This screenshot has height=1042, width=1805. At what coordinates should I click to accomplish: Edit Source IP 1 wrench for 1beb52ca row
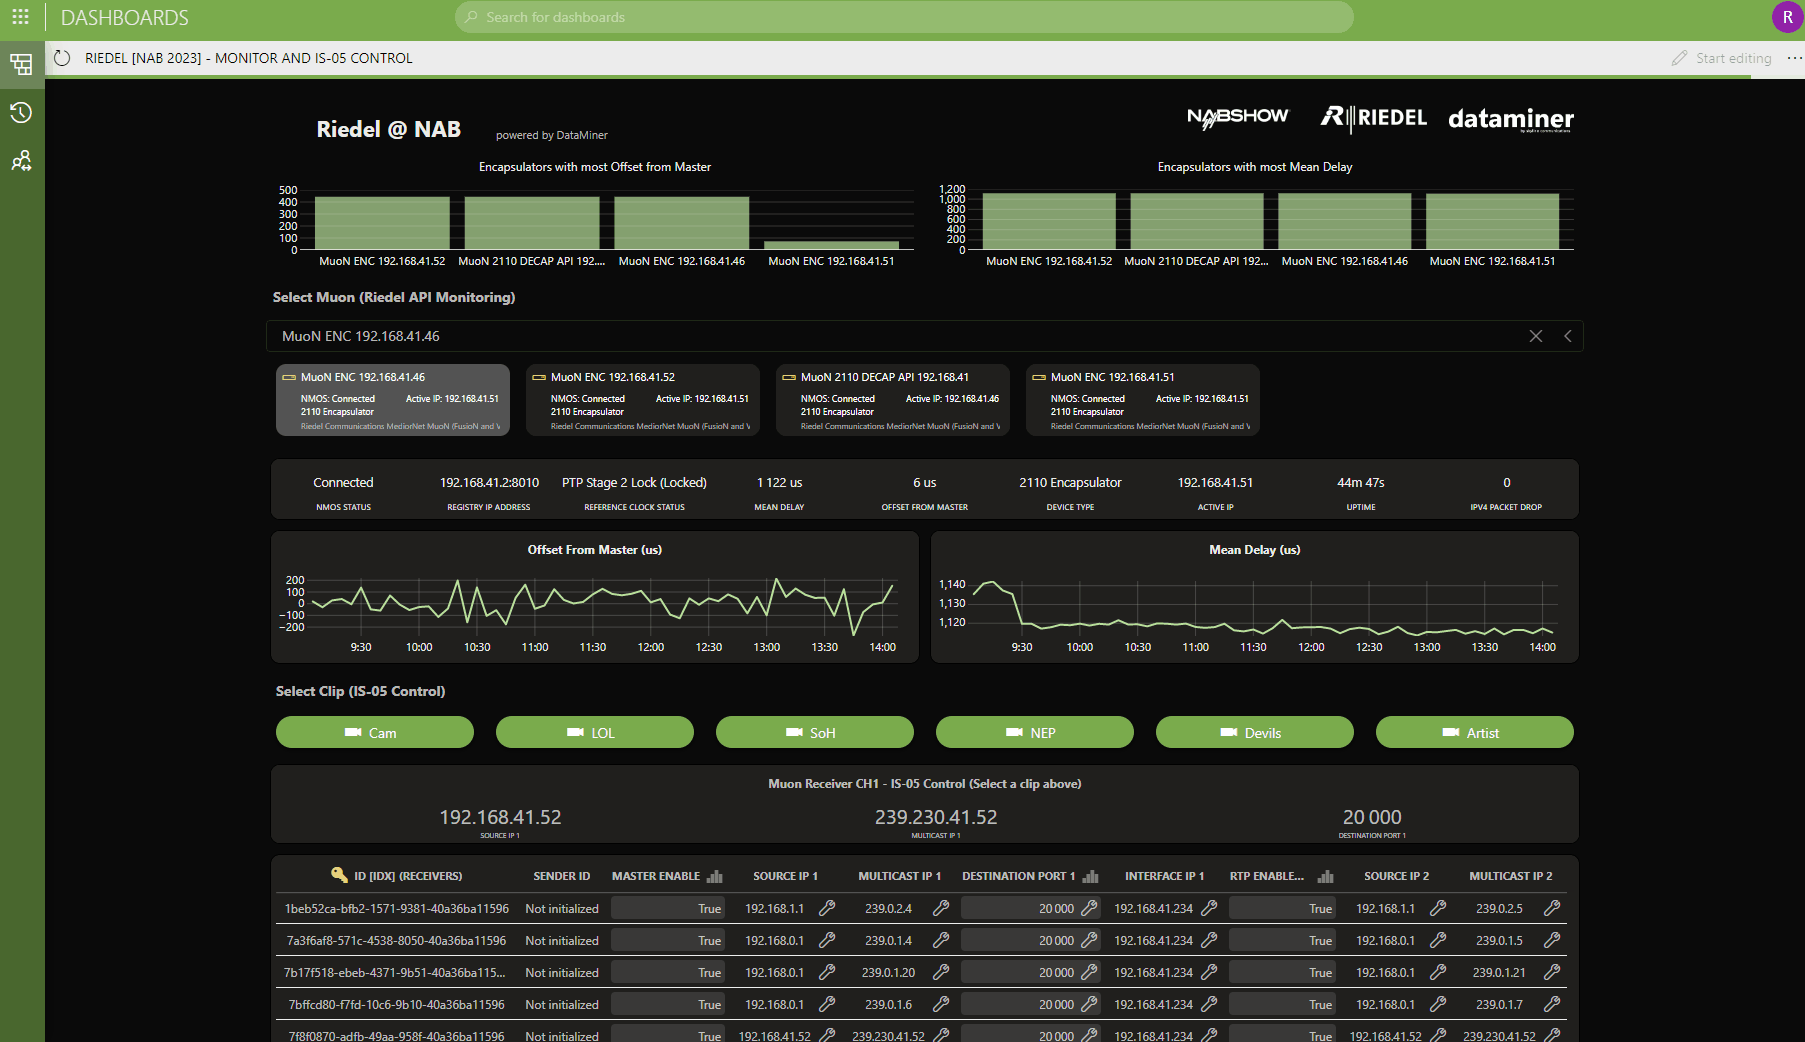pyautogui.click(x=827, y=908)
